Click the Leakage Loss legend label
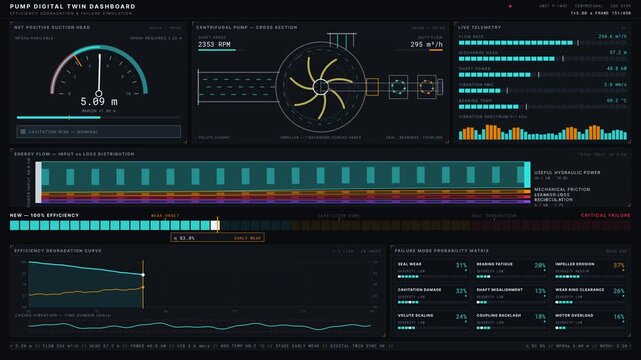The width and height of the screenshot is (641, 360). [x=551, y=195]
